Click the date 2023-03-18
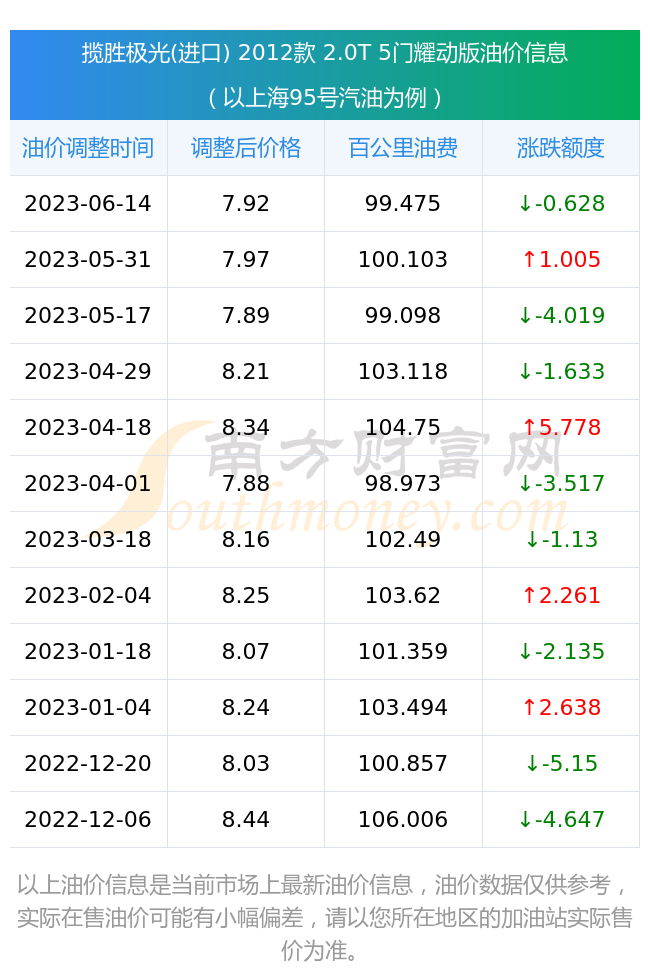Image resolution: width=650 pixels, height=977 pixels. 88,540
